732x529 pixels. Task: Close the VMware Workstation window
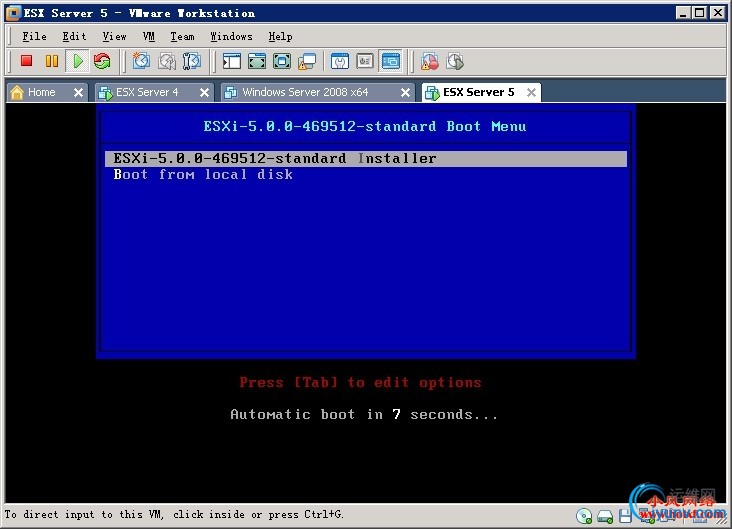[x=718, y=13]
